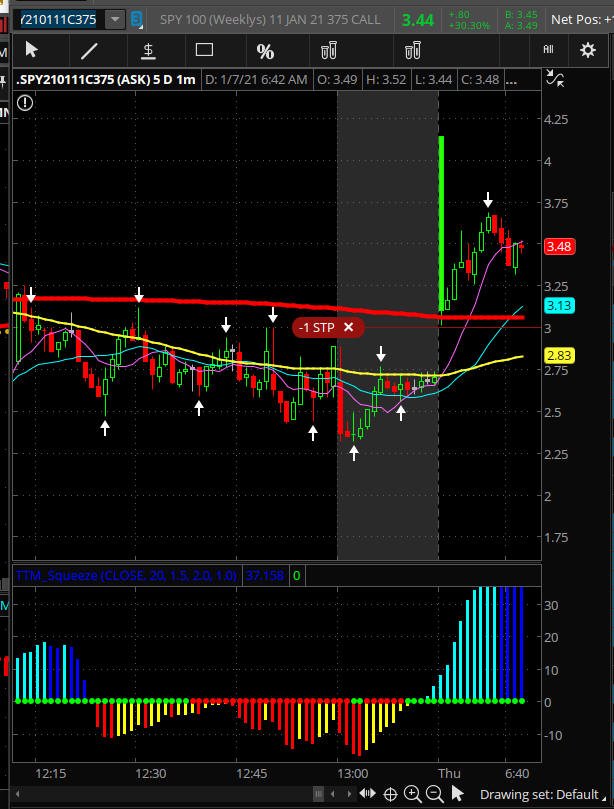Open studies with first flask icon
The width and height of the screenshot is (614, 809).
pyautogui.click(x=329, y=51)
